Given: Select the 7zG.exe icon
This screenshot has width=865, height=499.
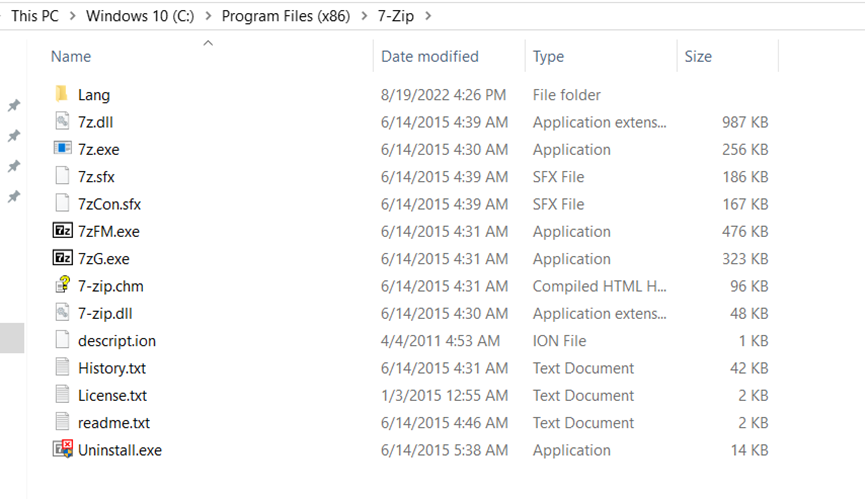Looking at the screenshot, I should coord(62,258).
